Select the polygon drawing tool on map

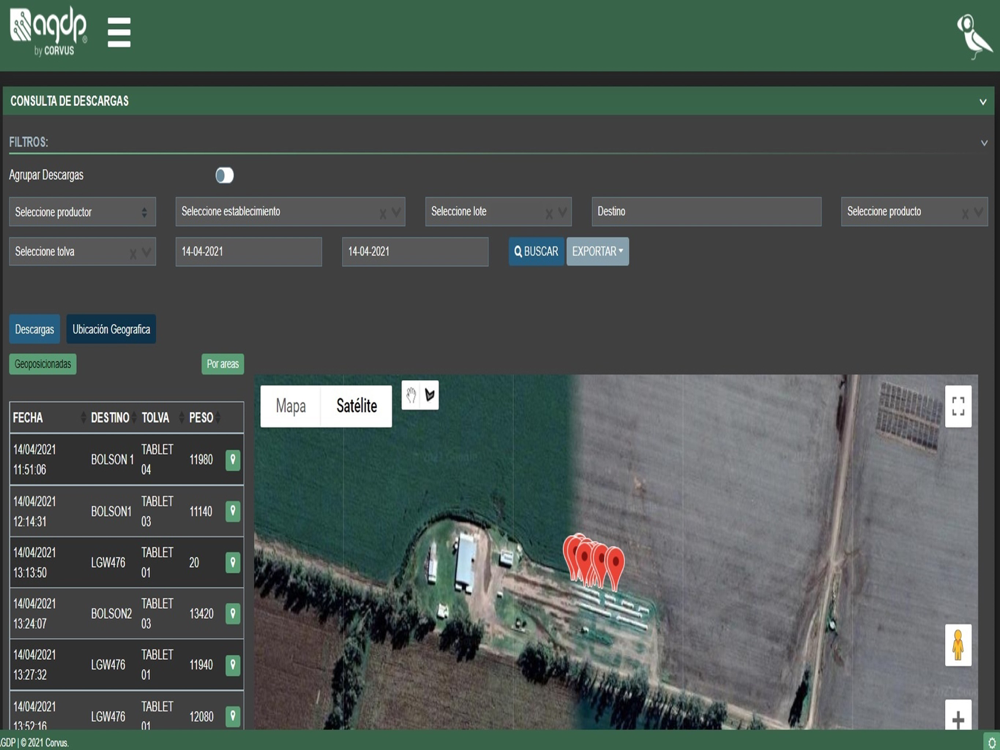(x=430, y=395)
